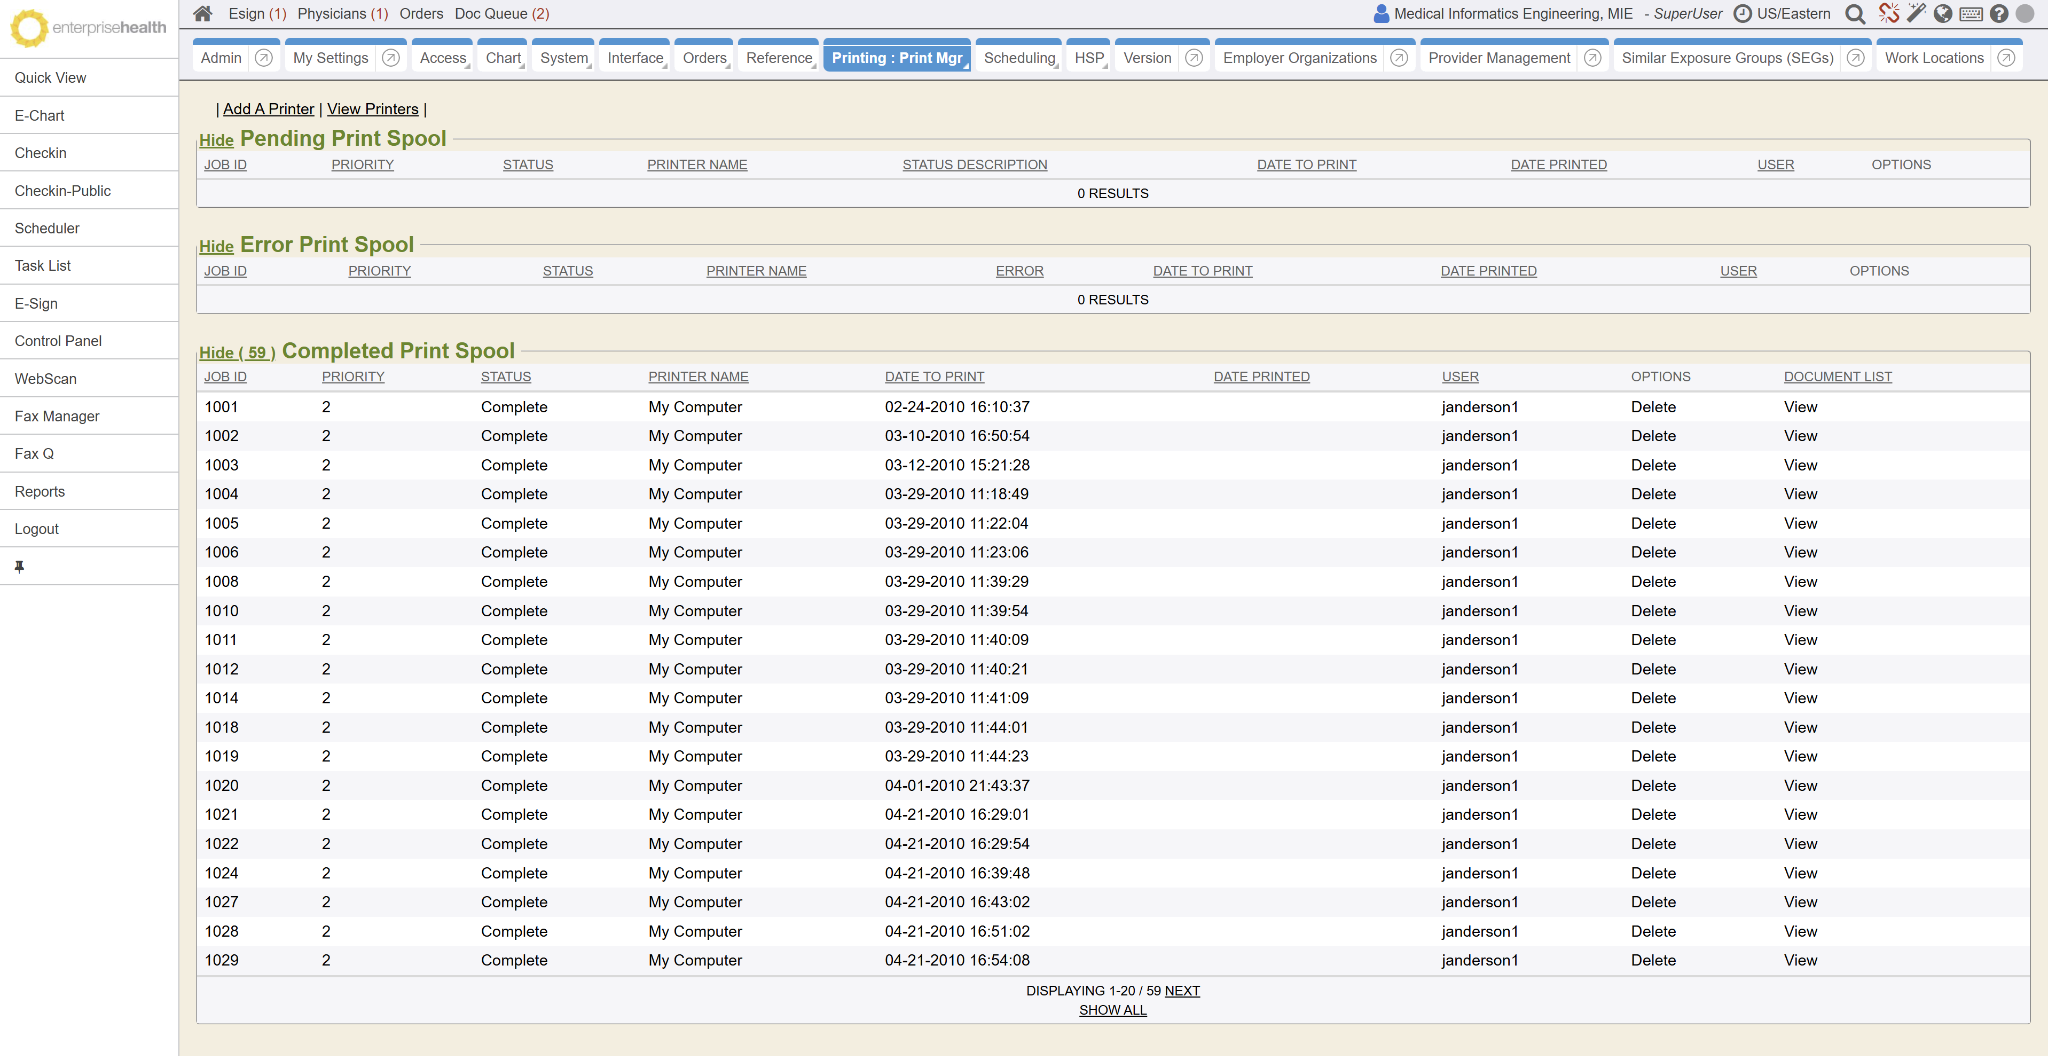Click the Add A Printer link
2048x1056 pixels.
268,109
